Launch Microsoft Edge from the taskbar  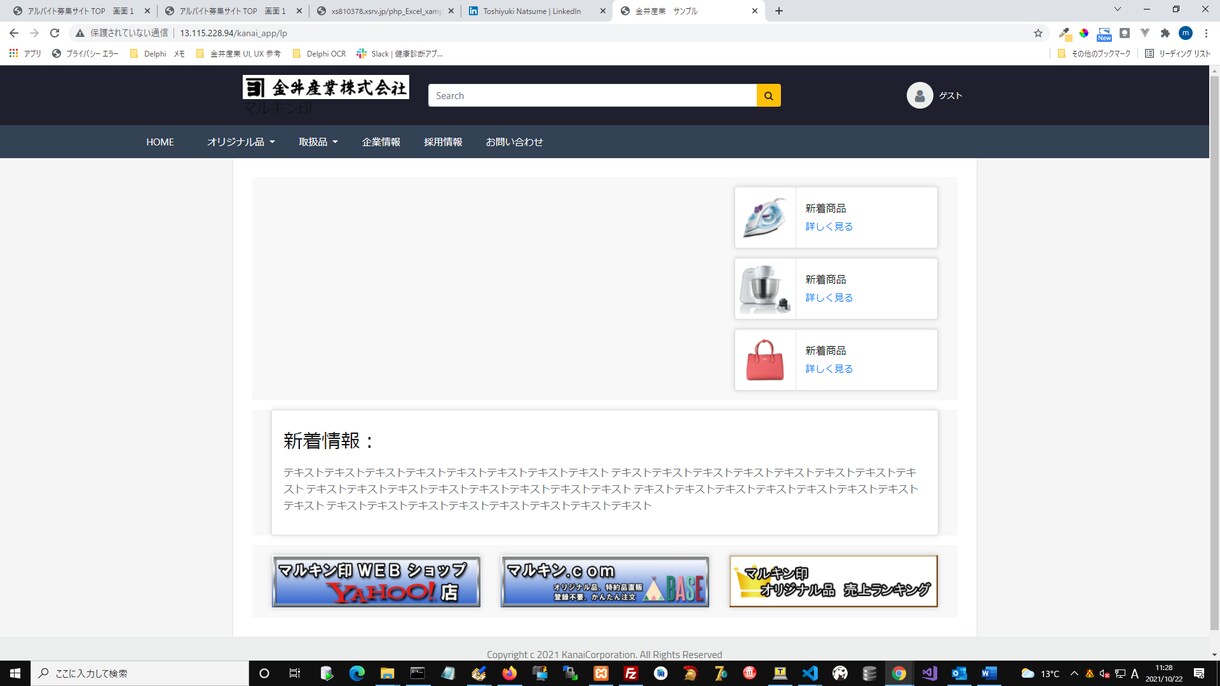pos(357,673)
